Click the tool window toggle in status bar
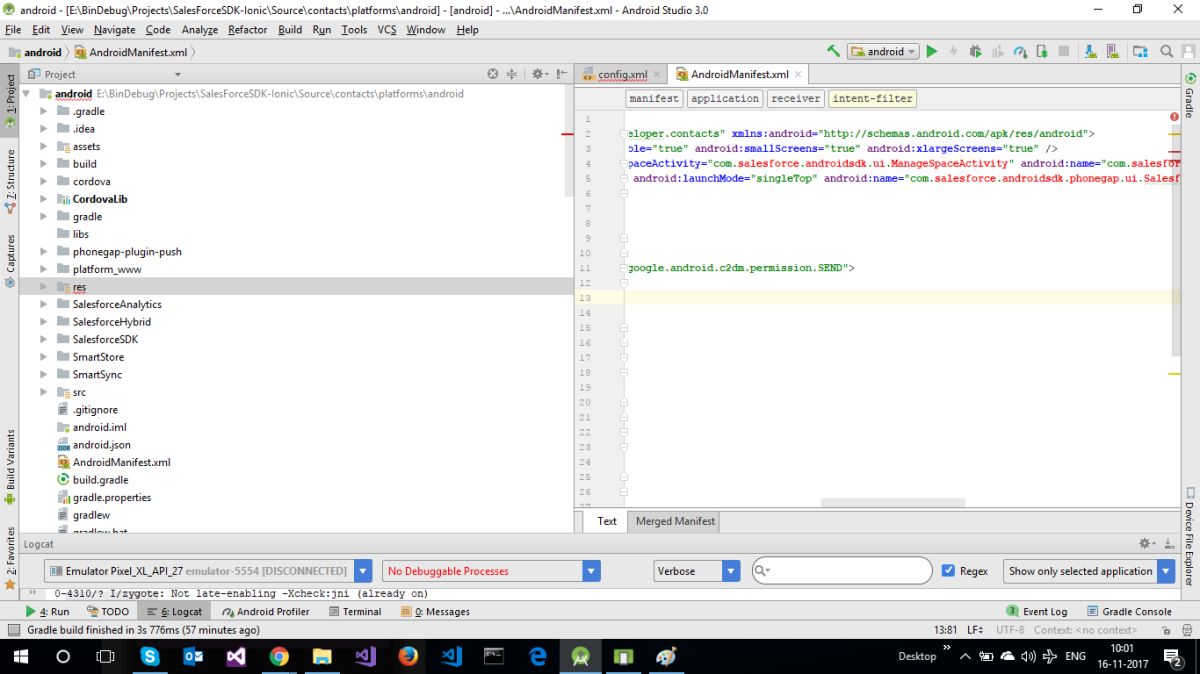The width and height of the screenshot is (1200, 674). (12, 630)
